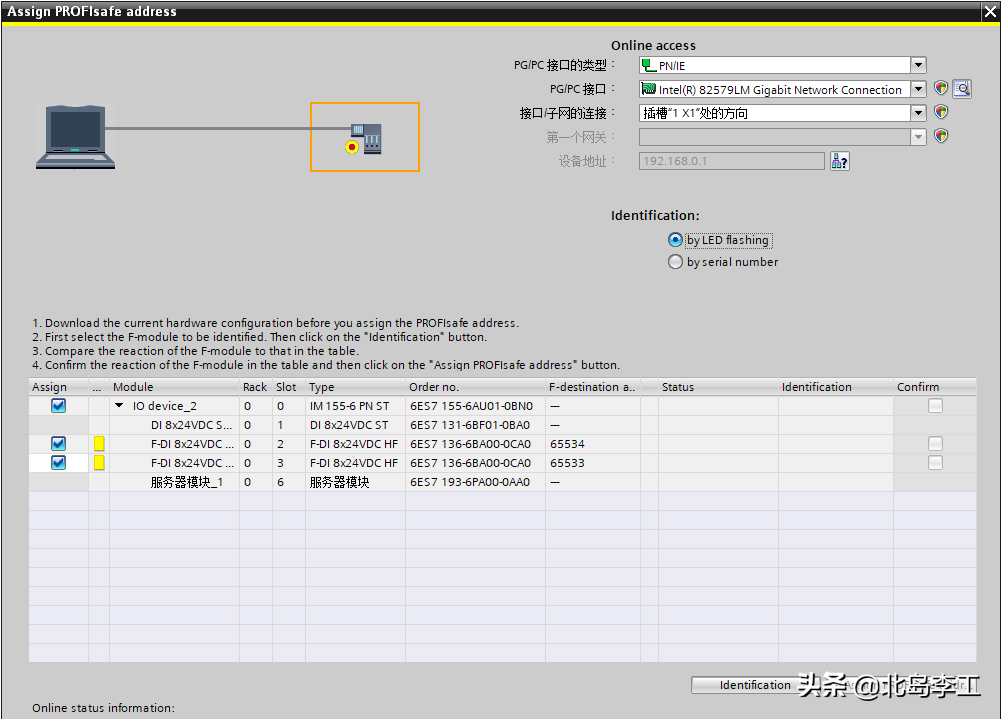1002x719 pixels.
Task: Open the PG/PC 接口的类型 dropdown
Action: coord(918,65)
